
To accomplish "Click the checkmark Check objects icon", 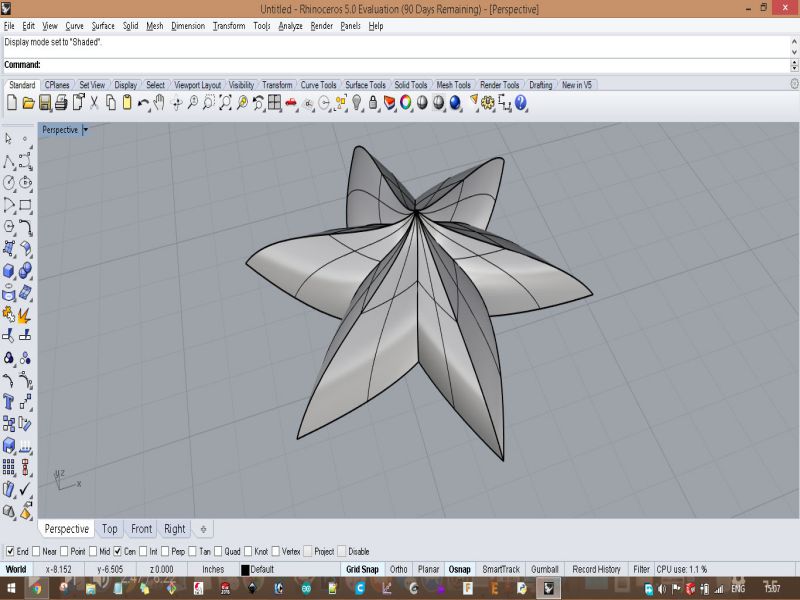I will coord(25,489).
